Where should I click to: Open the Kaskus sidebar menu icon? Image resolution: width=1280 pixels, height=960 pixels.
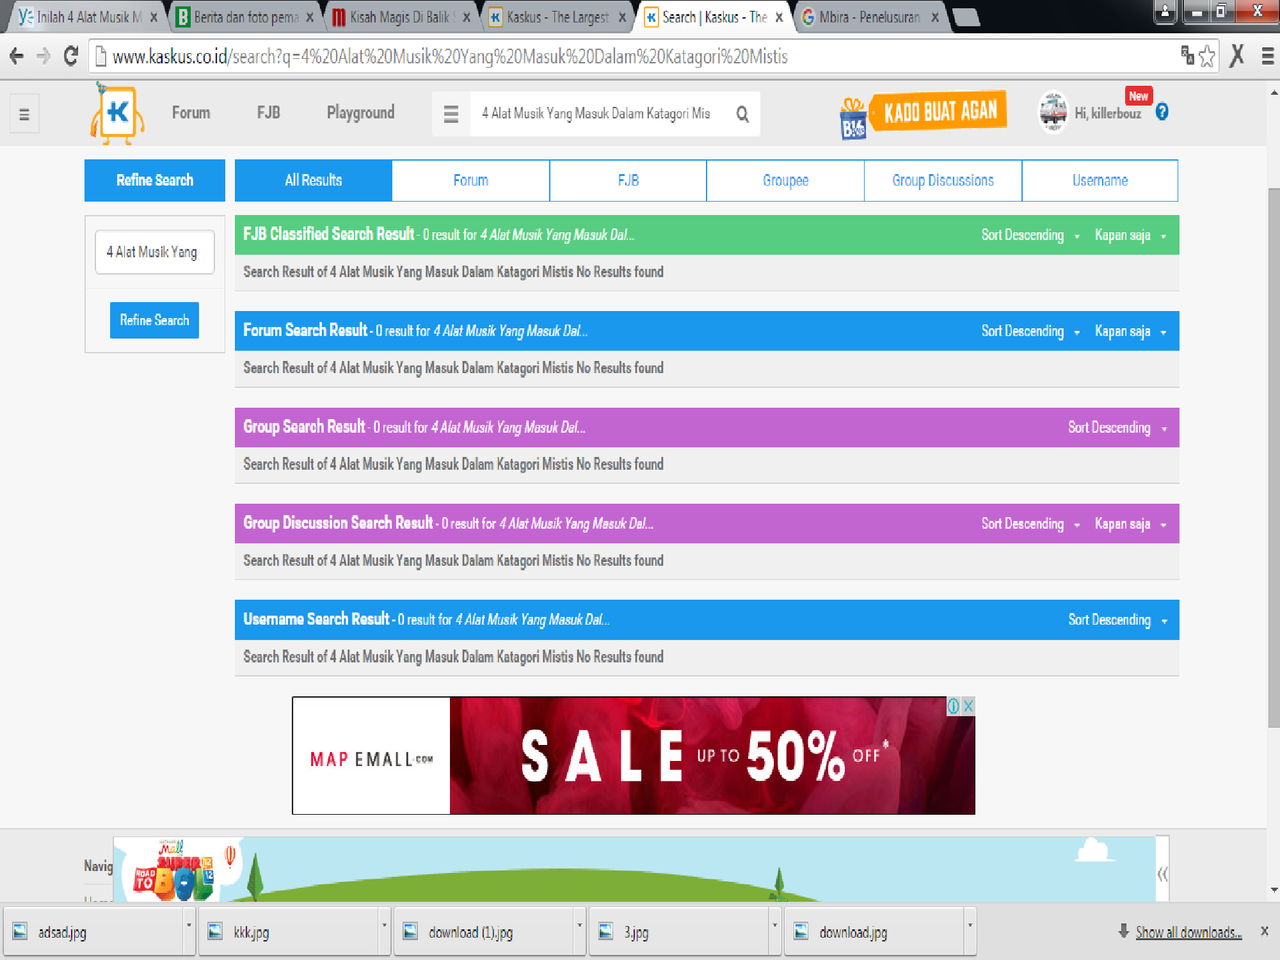coord(24,114)
